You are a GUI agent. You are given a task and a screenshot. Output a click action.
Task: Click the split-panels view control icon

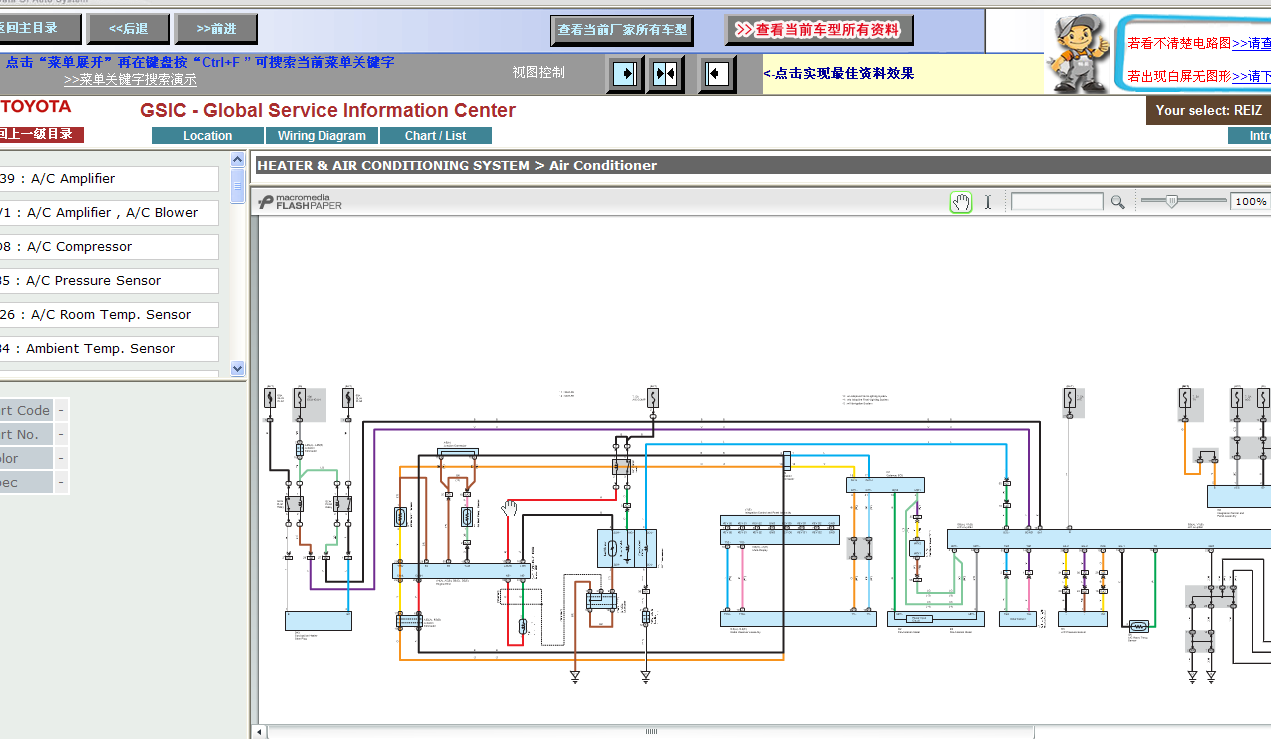pos(666,74)
